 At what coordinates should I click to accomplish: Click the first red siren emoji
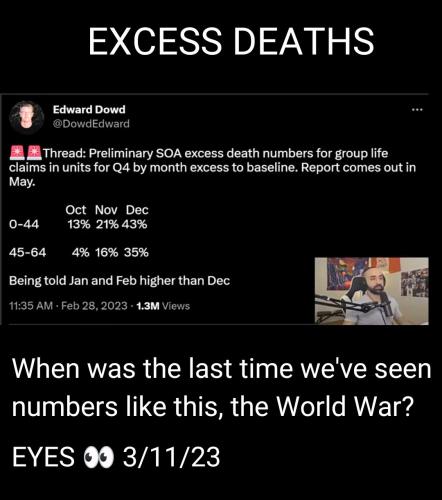coord(17,153)
